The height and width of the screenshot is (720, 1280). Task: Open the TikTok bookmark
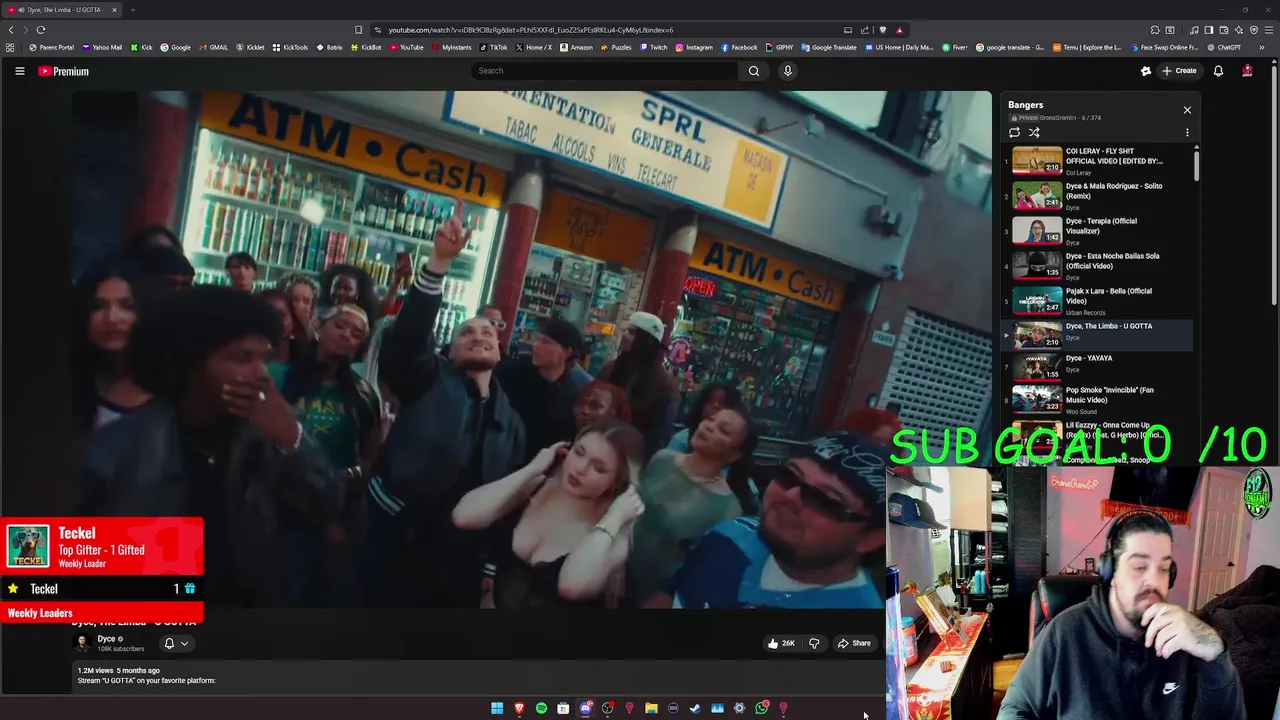pos(493,47)
